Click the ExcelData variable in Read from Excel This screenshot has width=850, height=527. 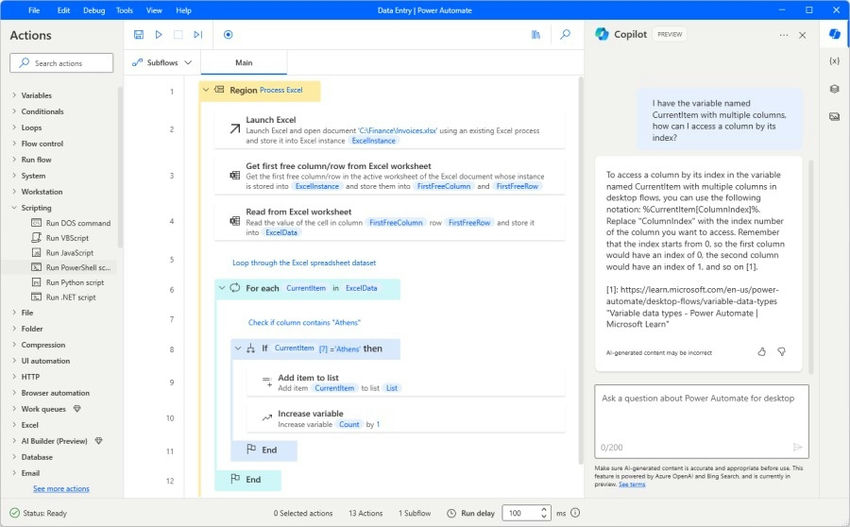[x=281, y=232]
